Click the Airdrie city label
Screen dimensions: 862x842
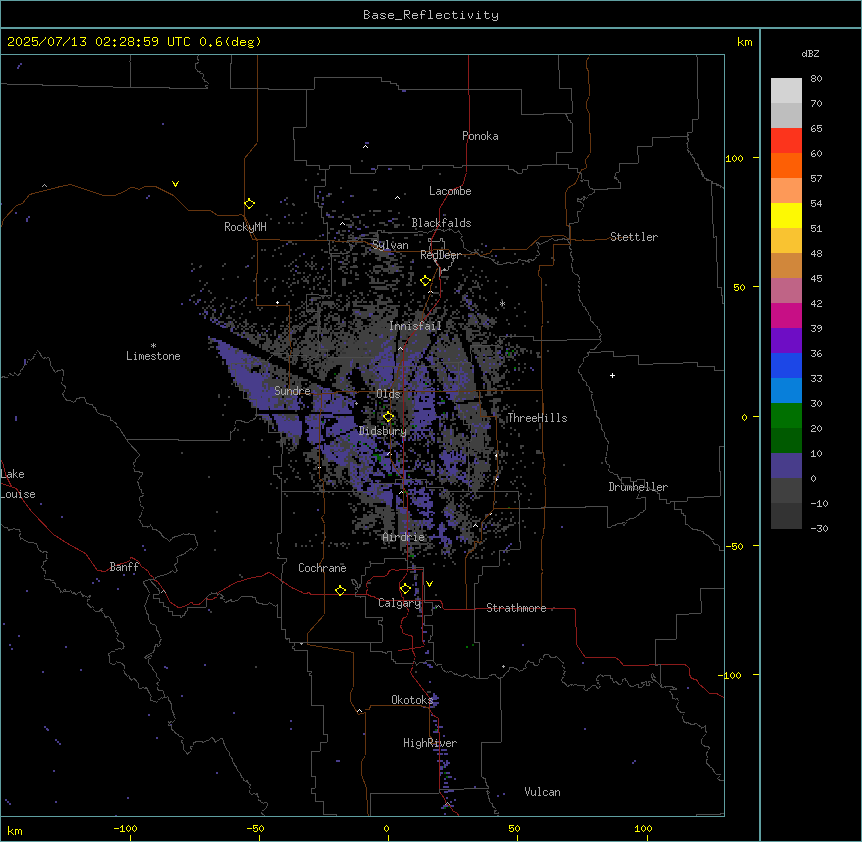(x=404, y=537)
